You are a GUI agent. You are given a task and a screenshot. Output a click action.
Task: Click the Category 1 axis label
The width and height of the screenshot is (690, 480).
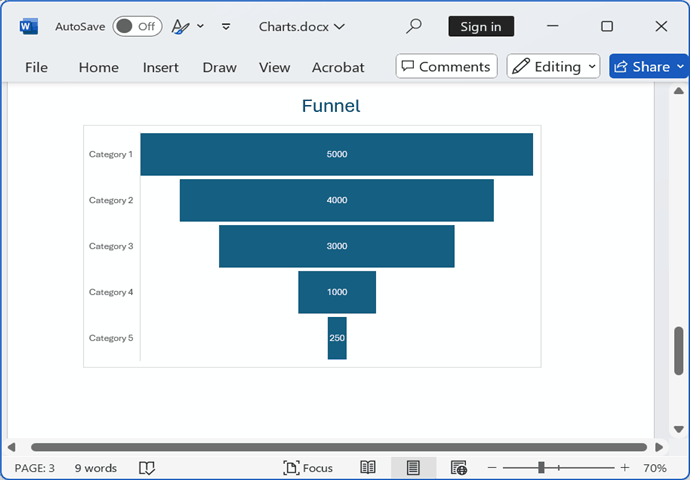point(111,154)
